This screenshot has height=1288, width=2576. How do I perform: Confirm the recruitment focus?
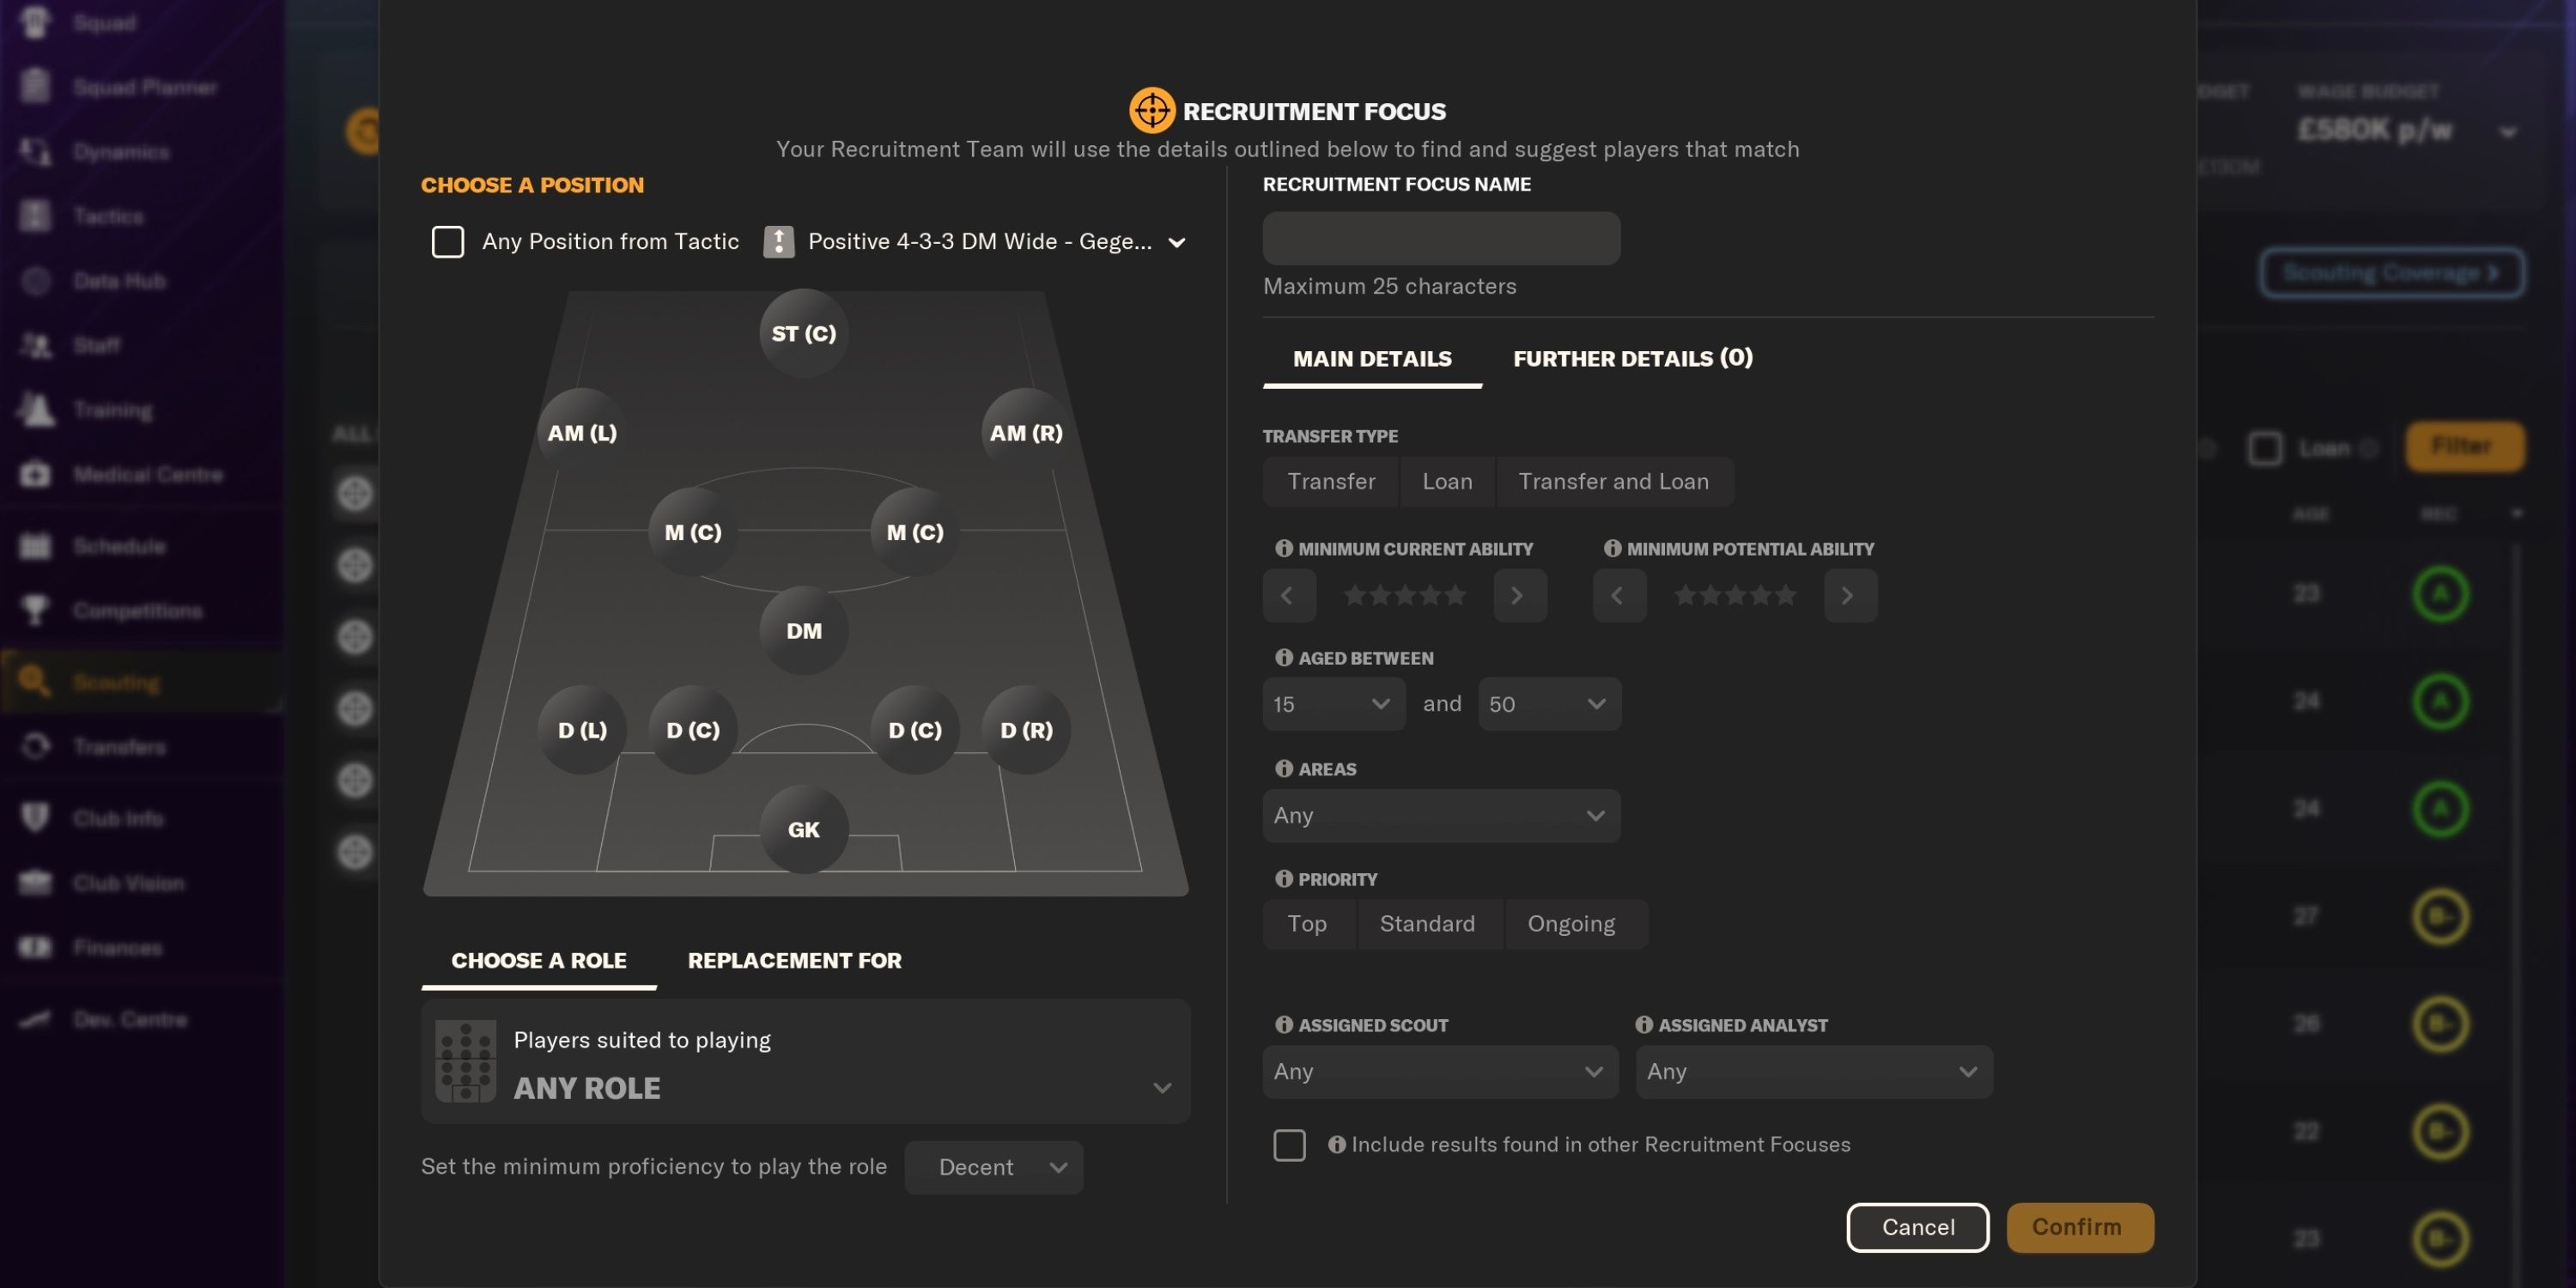(x=2079, y=1227)
